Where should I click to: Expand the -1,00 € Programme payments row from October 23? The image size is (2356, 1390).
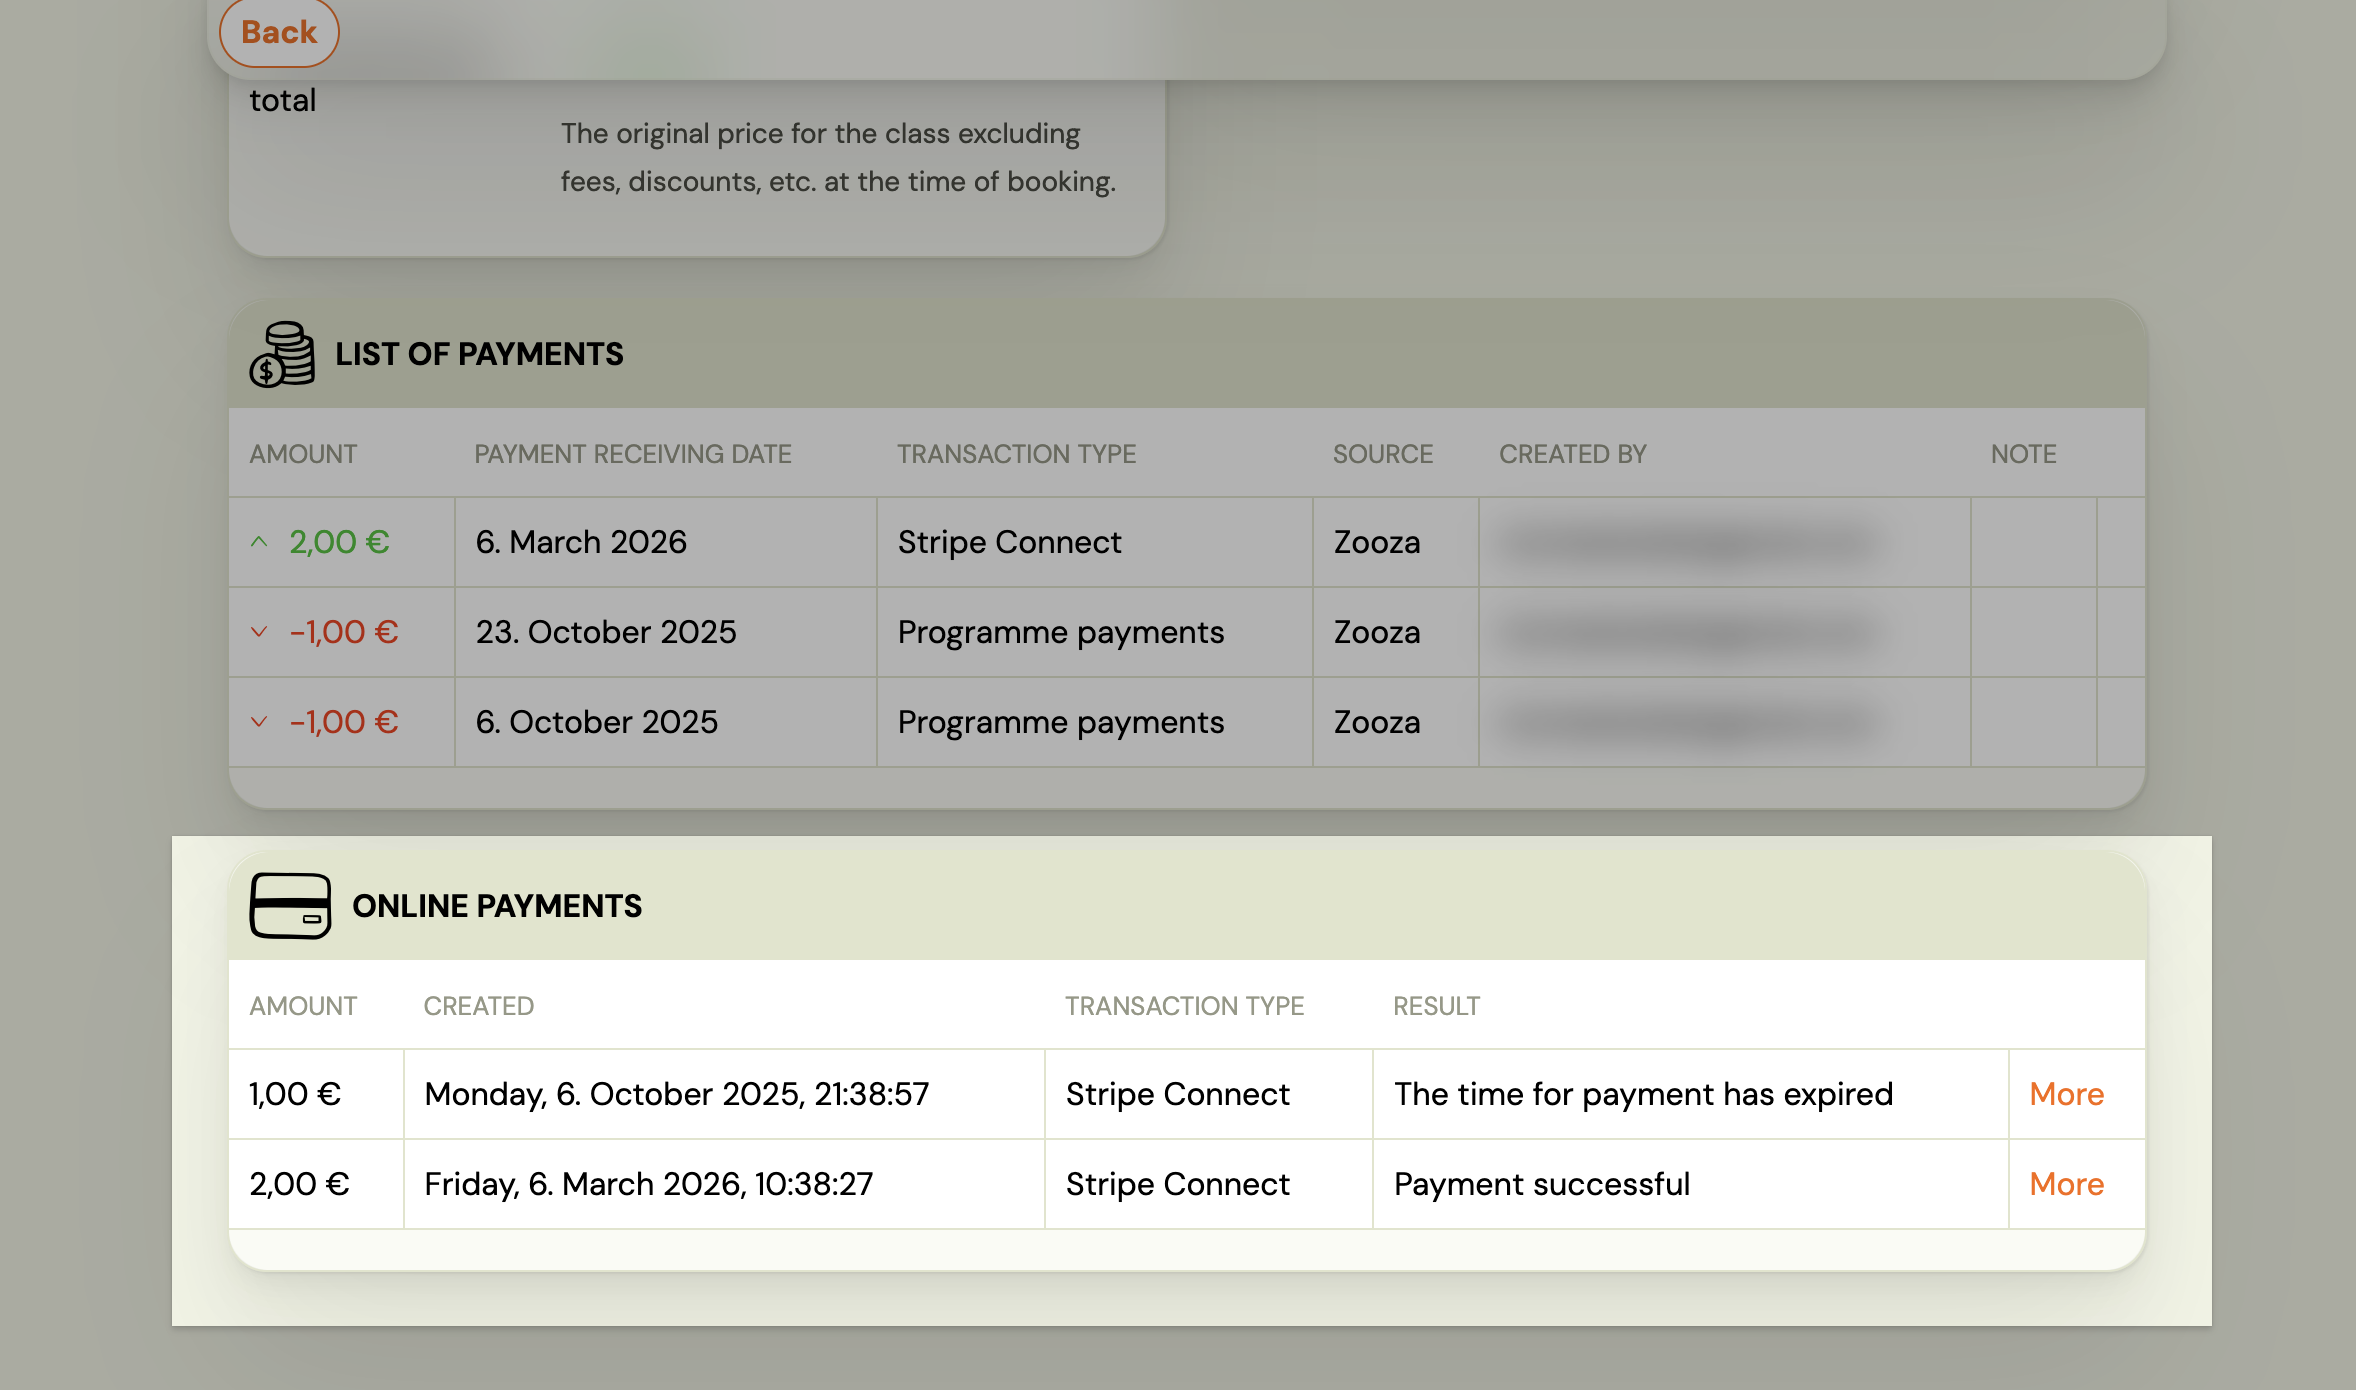pos(259,632)
